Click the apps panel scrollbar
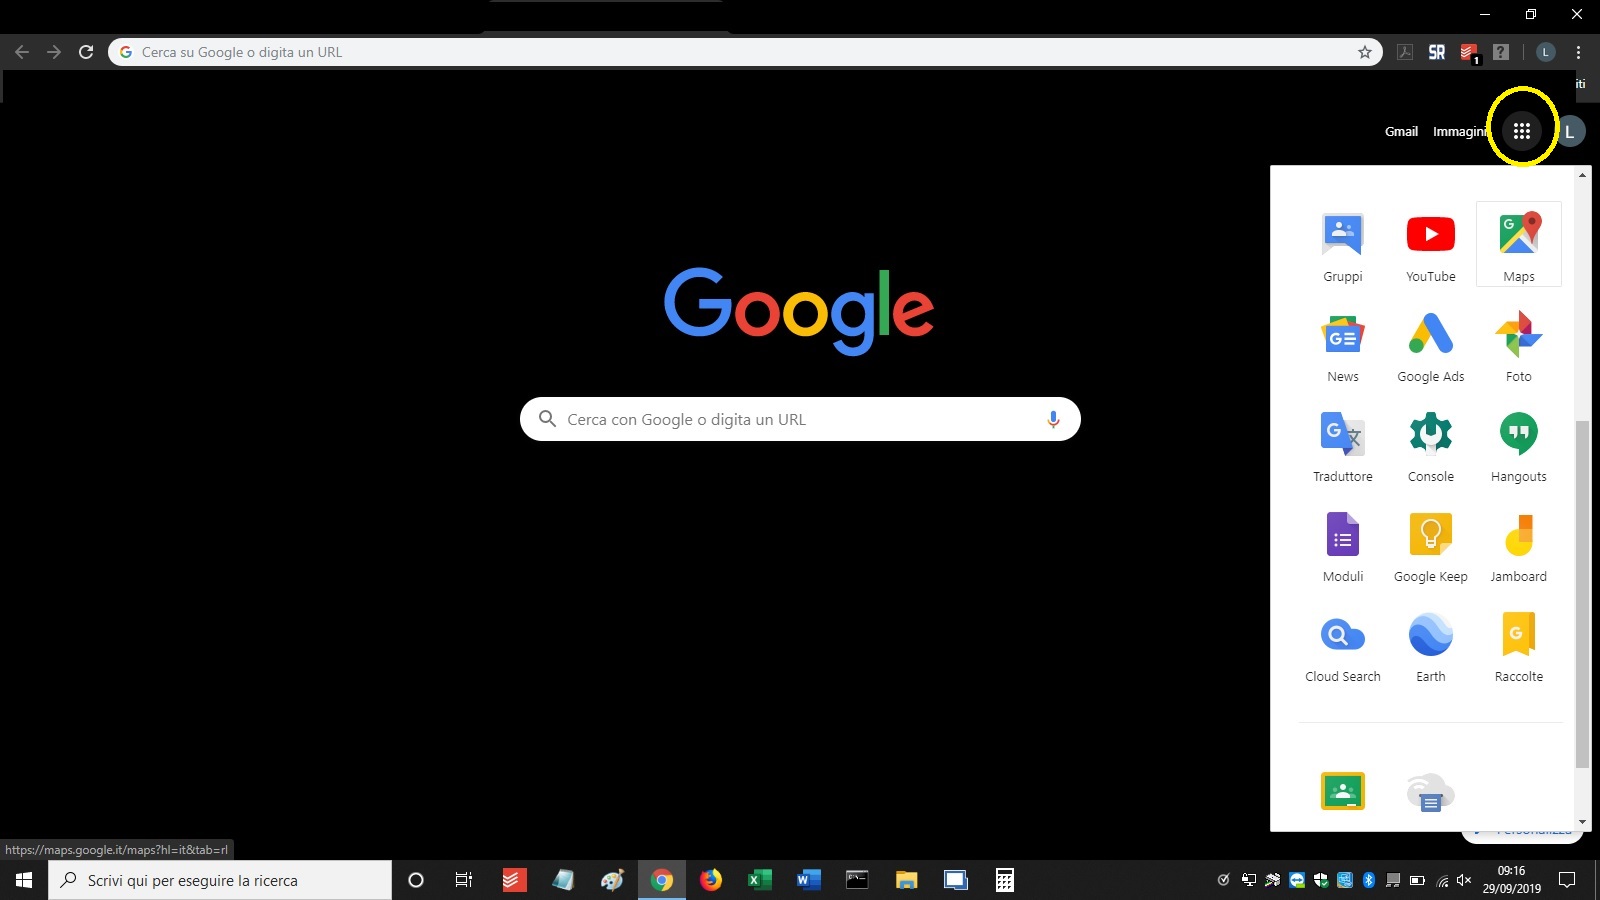1600x900 pixels. pos(1582,594)
